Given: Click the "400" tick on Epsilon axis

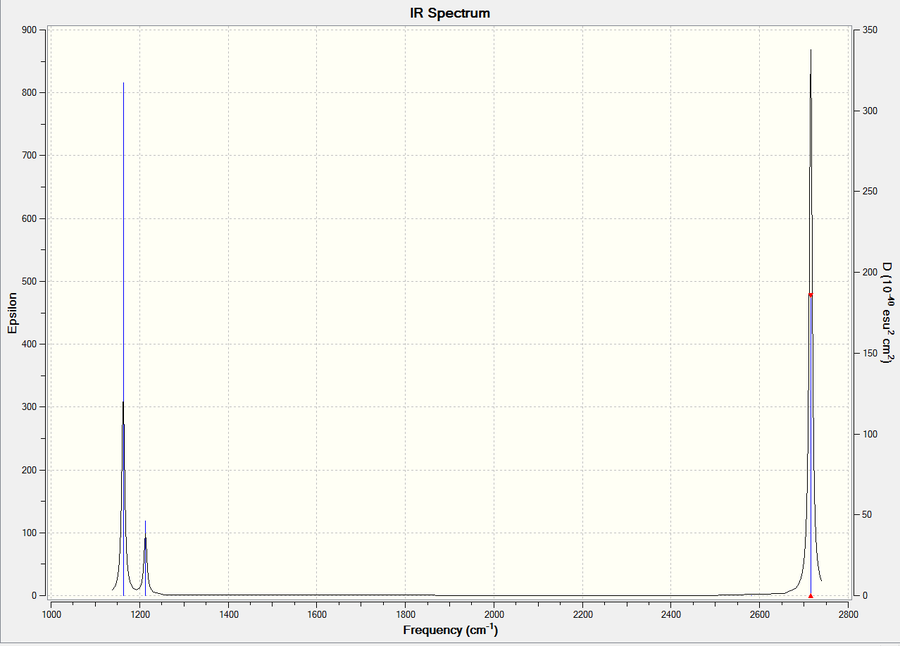Looking at the screenshot, I should click(29, 345).
